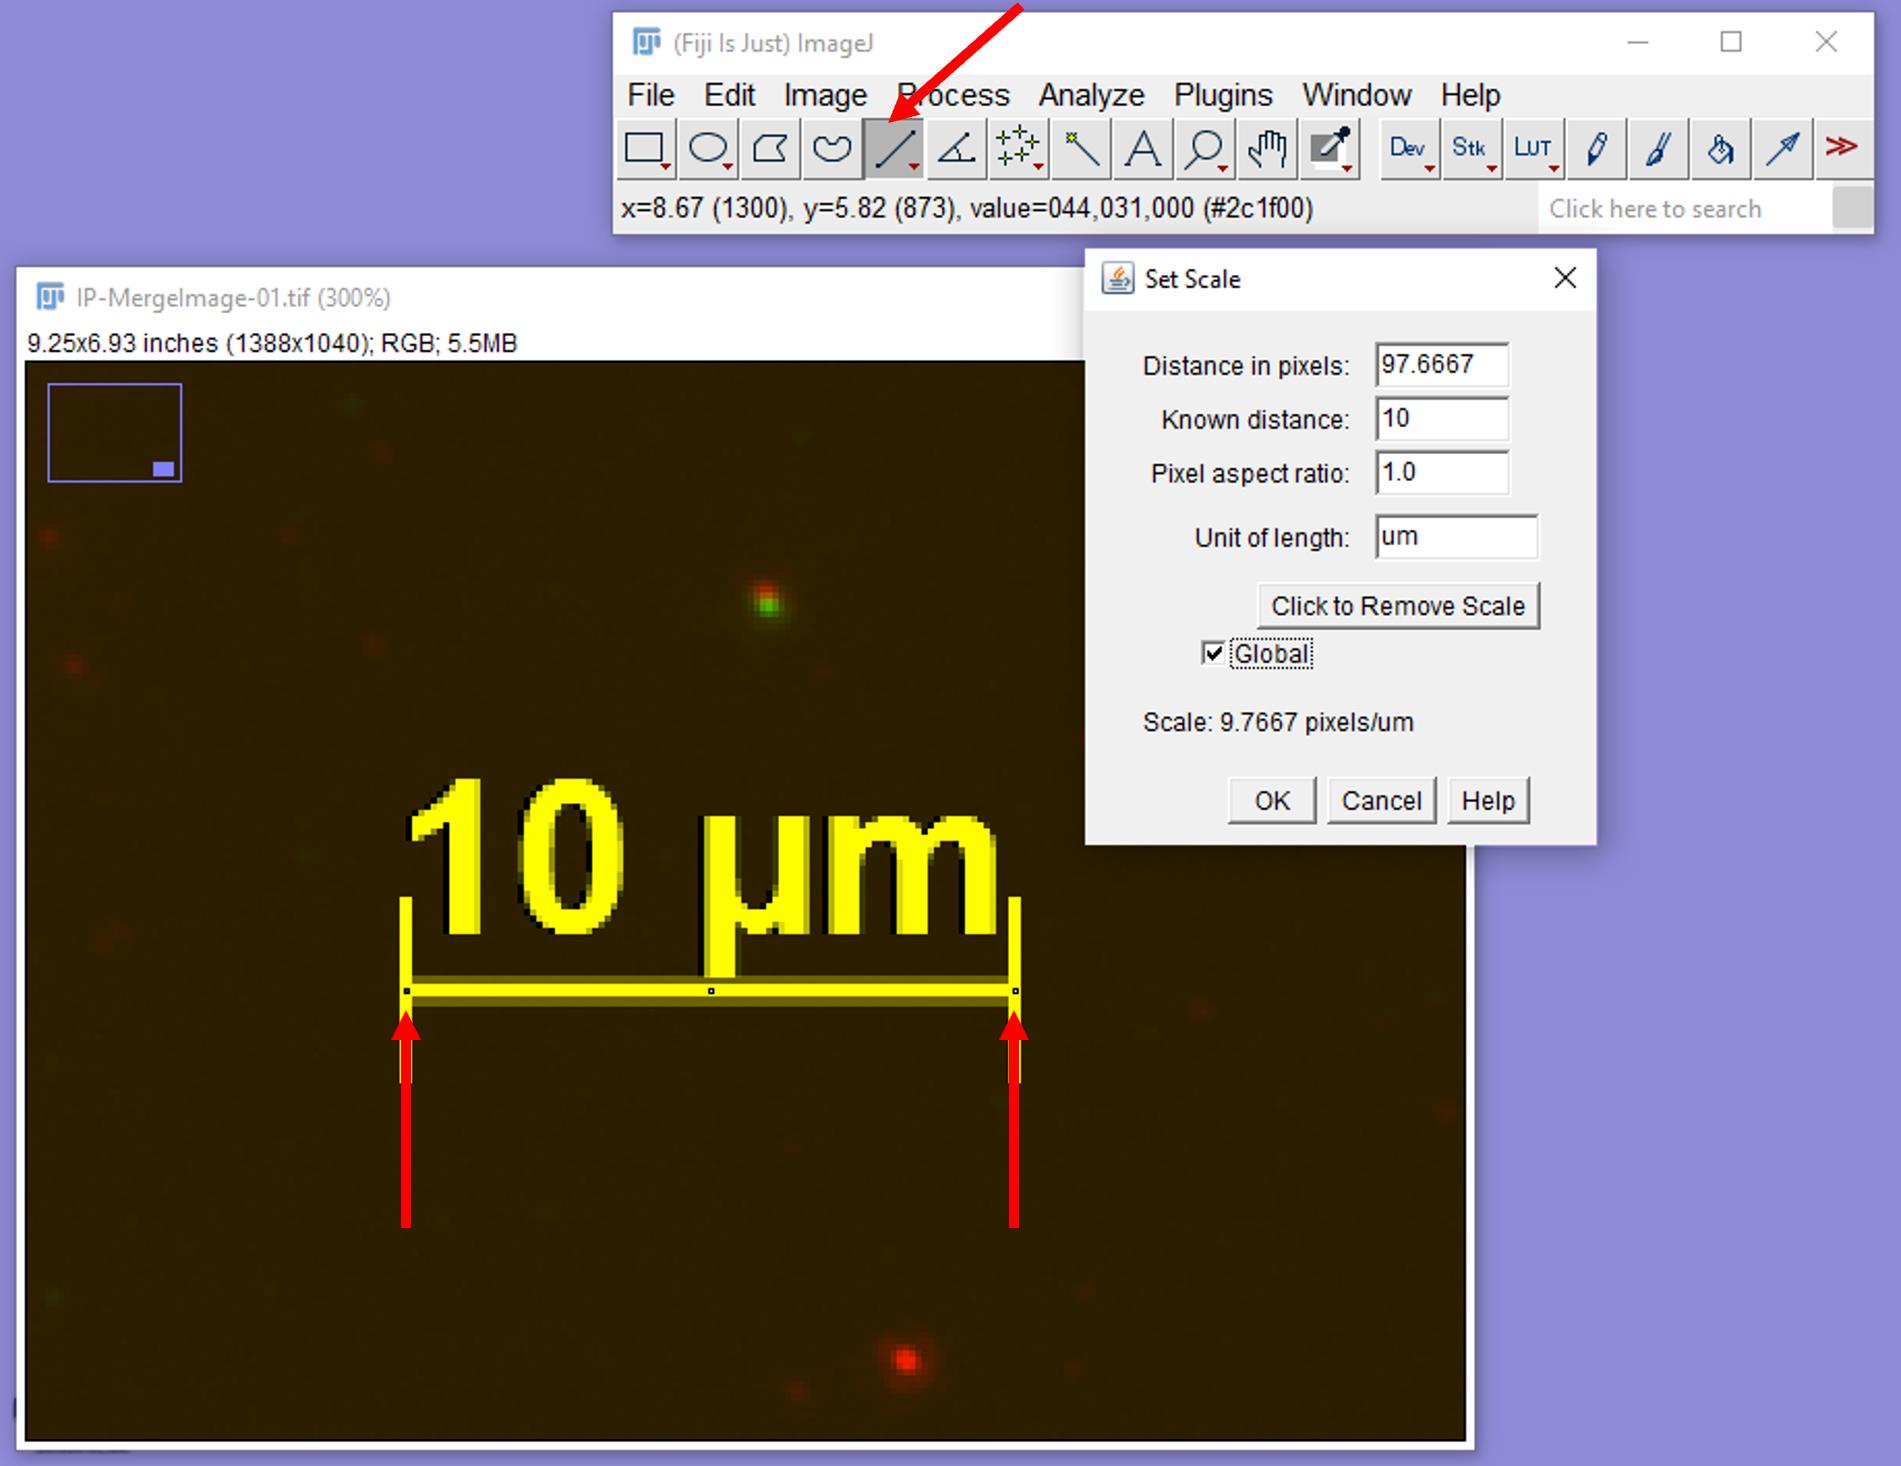Screen dimensions: 1901x1466
Task: Click the Click to Remove Scale button
Action: tap(1397, 606)
